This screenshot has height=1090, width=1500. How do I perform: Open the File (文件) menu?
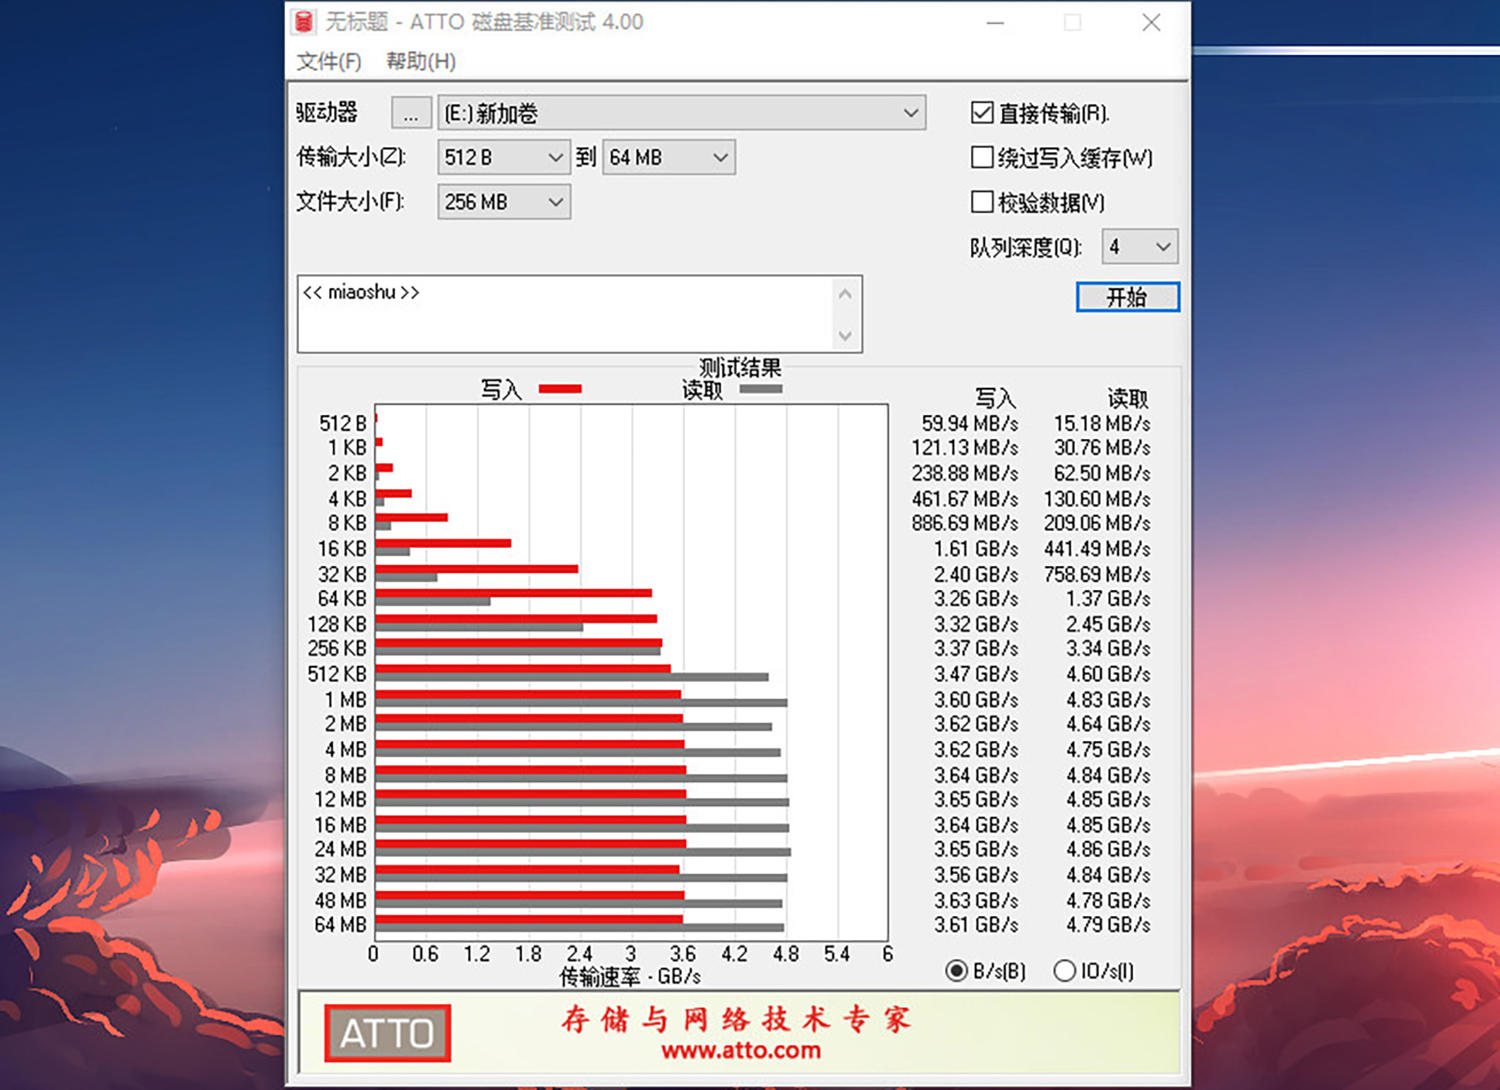point(328,61)
